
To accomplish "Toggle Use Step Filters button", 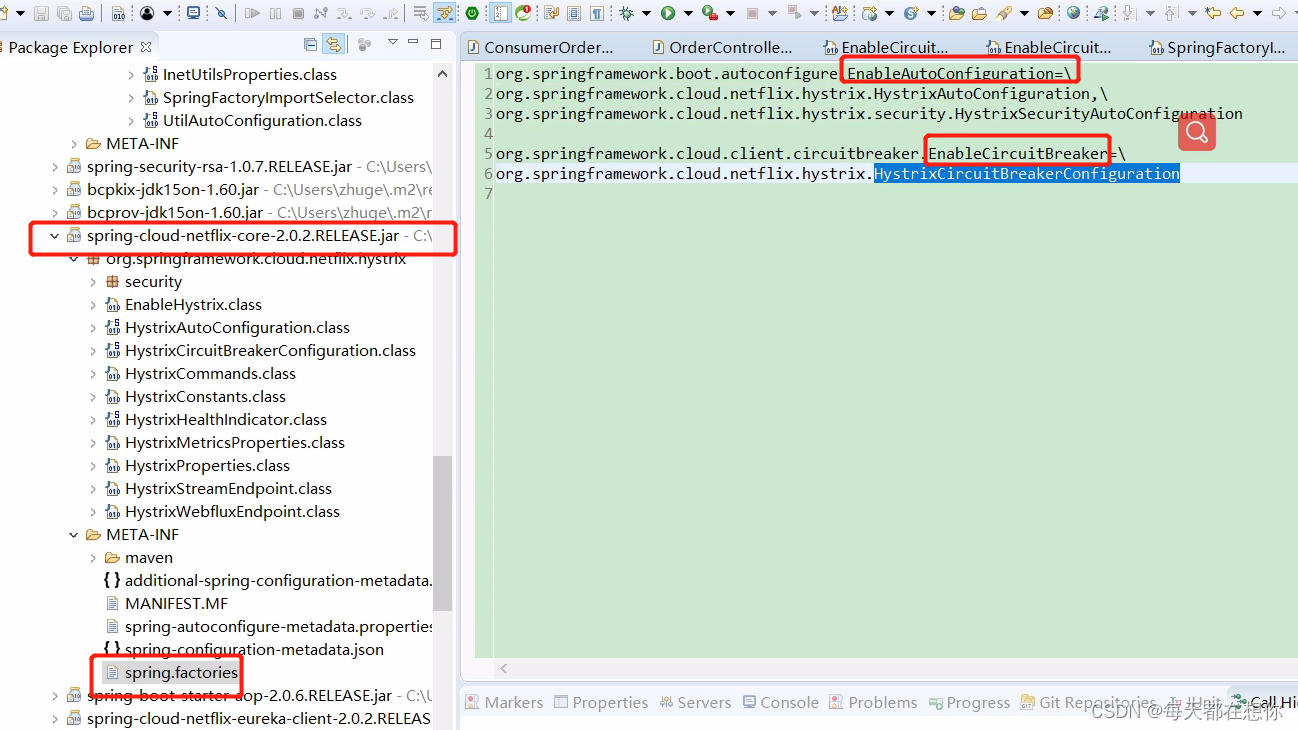I will coord(443,13).
